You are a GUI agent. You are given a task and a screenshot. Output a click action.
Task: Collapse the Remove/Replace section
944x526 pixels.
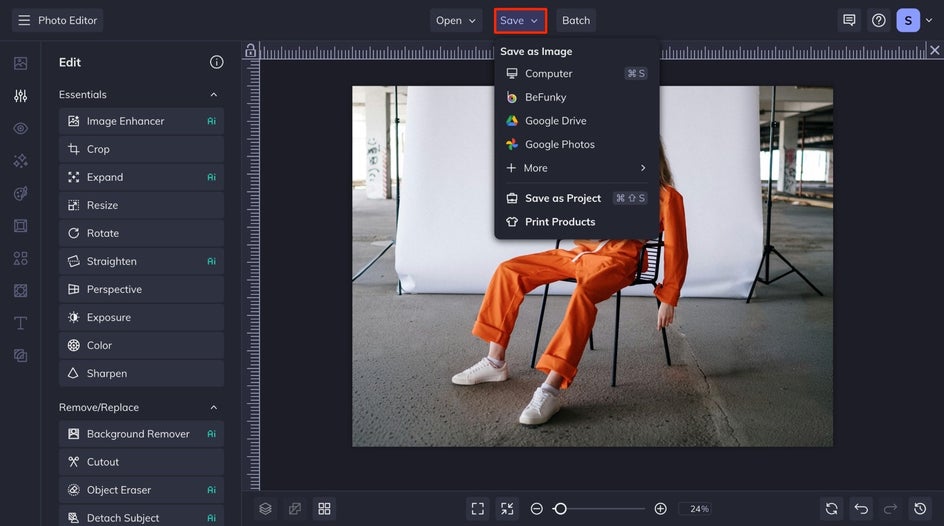point(214,407)
